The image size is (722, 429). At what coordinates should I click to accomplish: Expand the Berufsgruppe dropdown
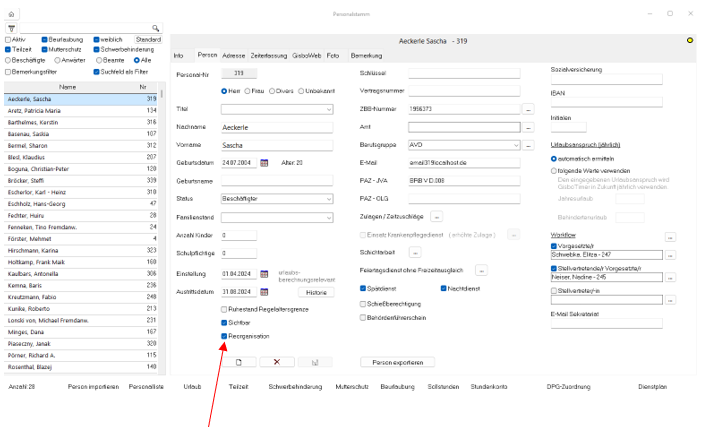tap(517, 144)
